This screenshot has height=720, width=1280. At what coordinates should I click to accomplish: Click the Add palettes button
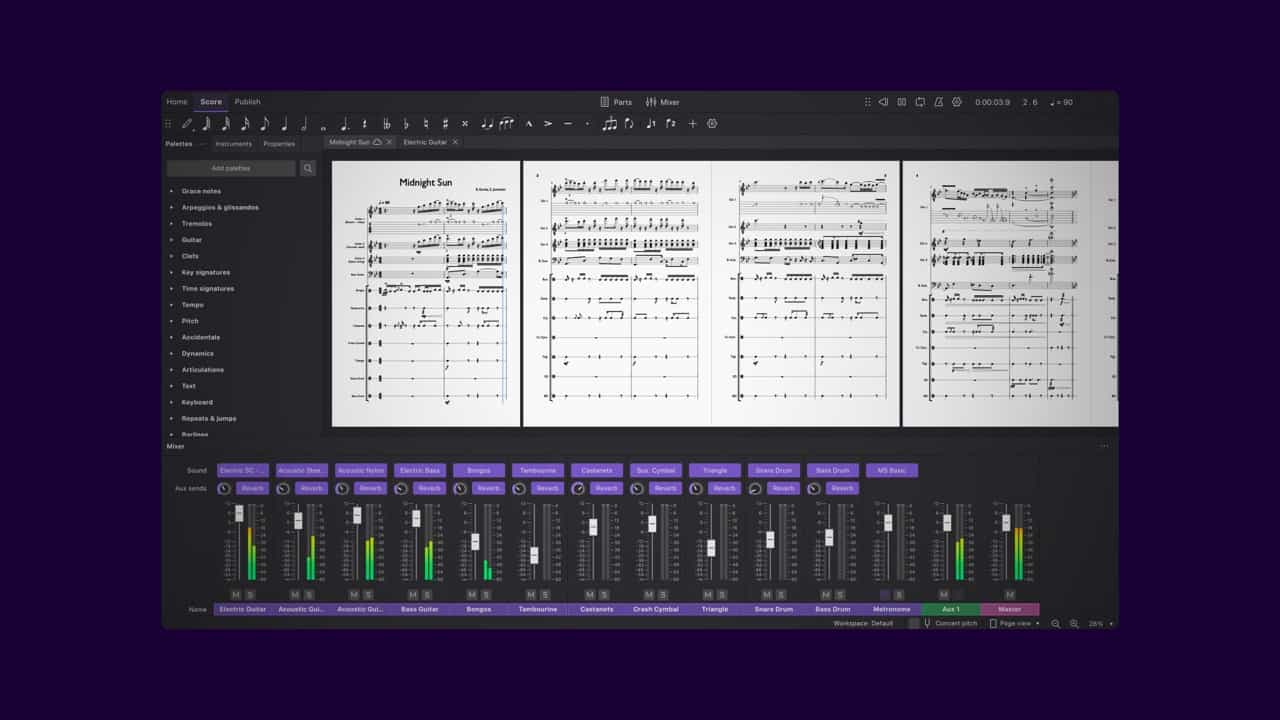(231, 169)
